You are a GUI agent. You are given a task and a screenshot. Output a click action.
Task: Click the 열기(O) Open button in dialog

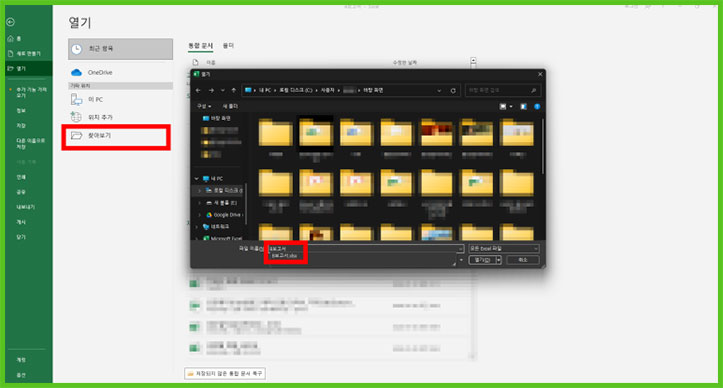click(x=482, y=260)
